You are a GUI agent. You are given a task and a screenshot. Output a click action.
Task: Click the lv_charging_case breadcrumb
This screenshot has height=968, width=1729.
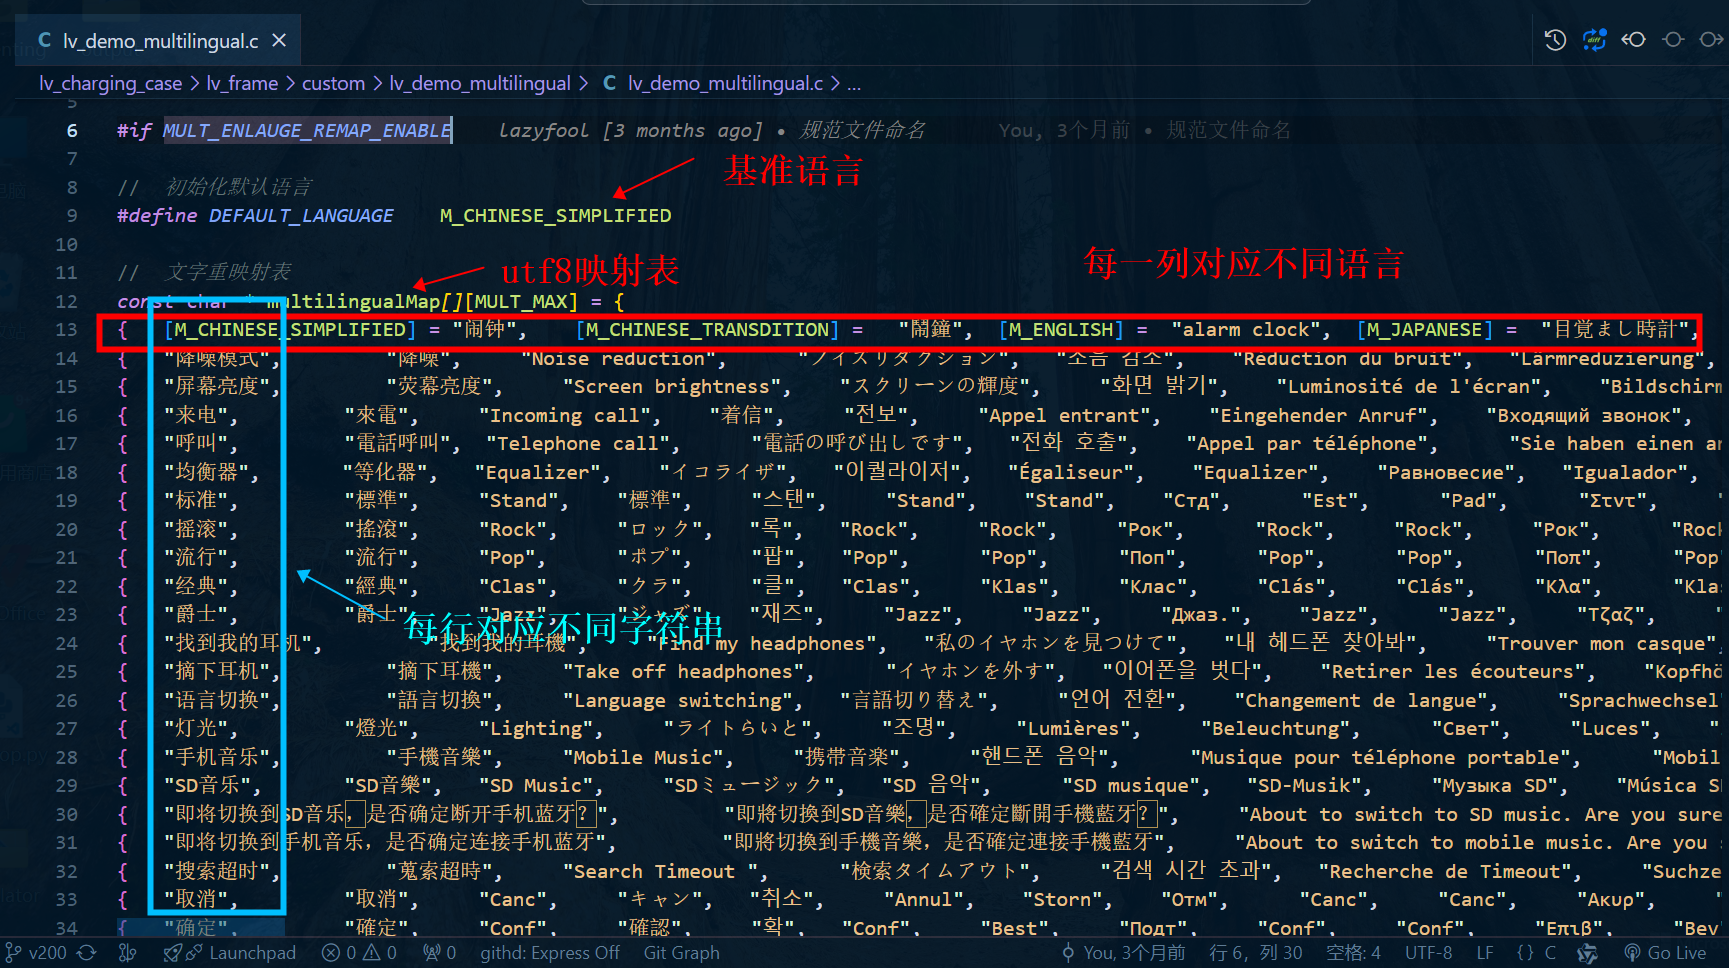[110, 84]
